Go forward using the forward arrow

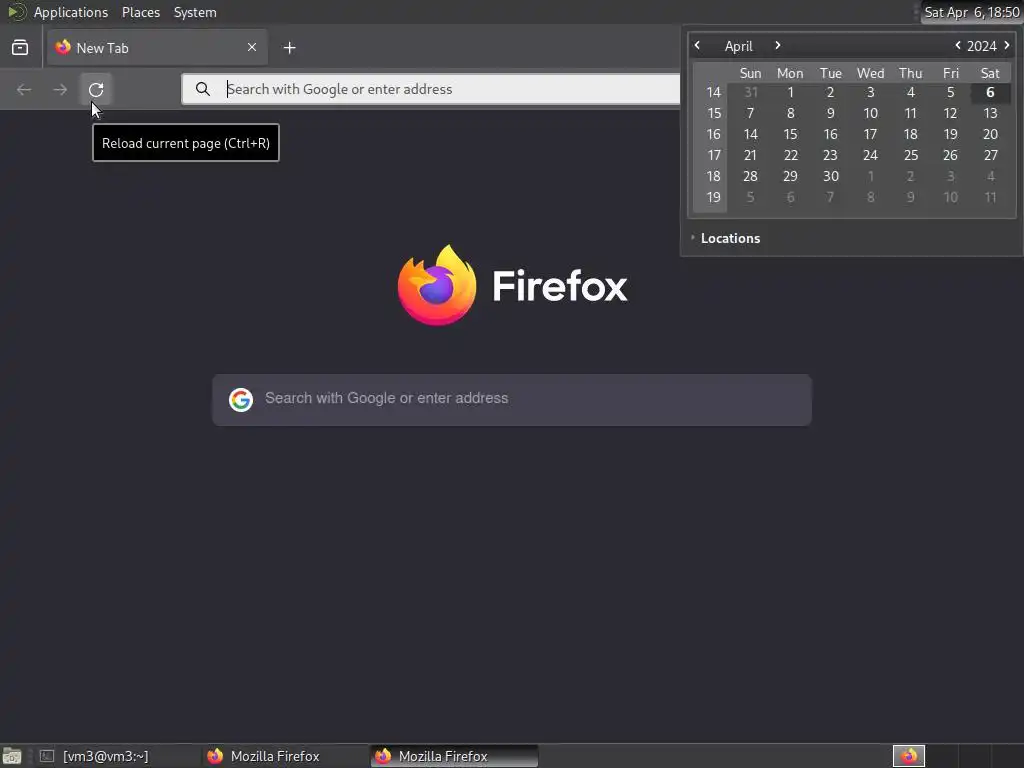click(60, 89)
